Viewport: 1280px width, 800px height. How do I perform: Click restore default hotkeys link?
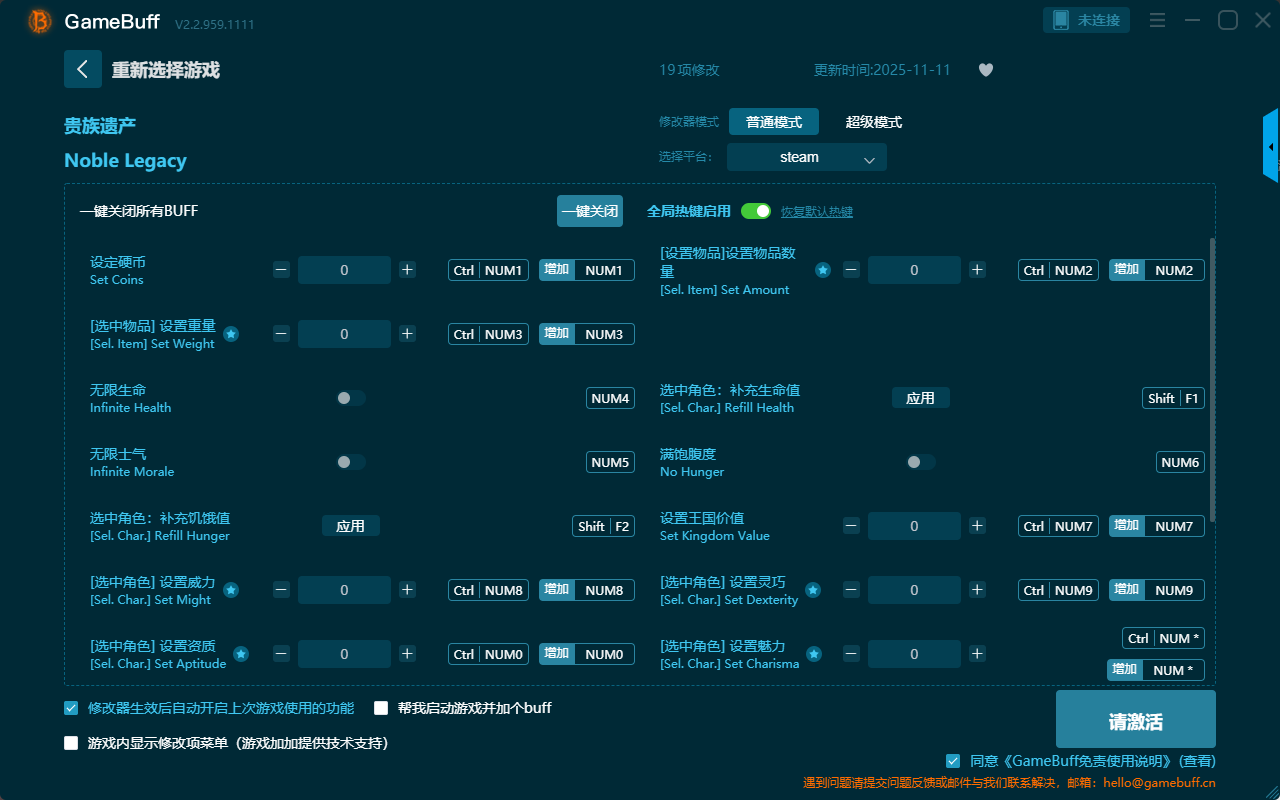click(816, 212)
